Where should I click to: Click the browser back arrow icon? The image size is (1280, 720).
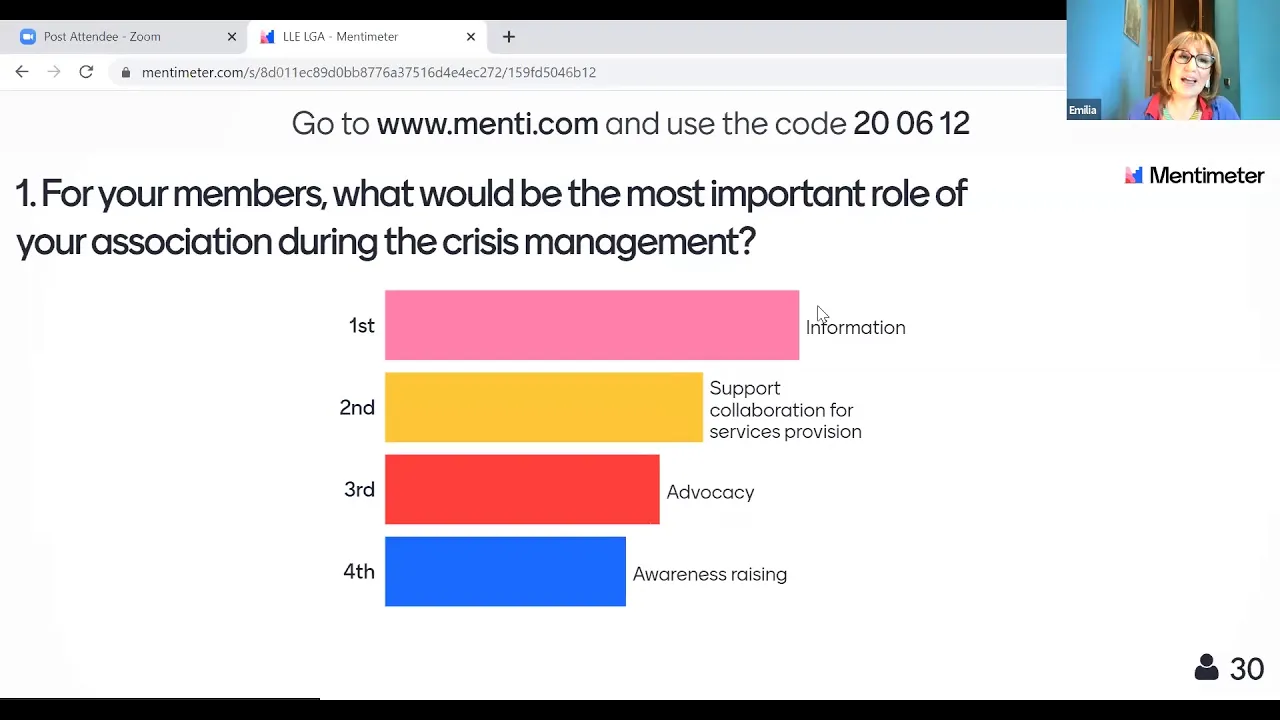coord(22,72)
